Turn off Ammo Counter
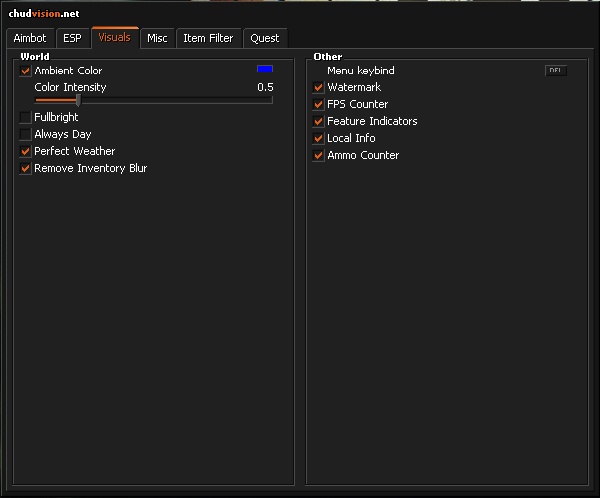 tap(318, 155)
